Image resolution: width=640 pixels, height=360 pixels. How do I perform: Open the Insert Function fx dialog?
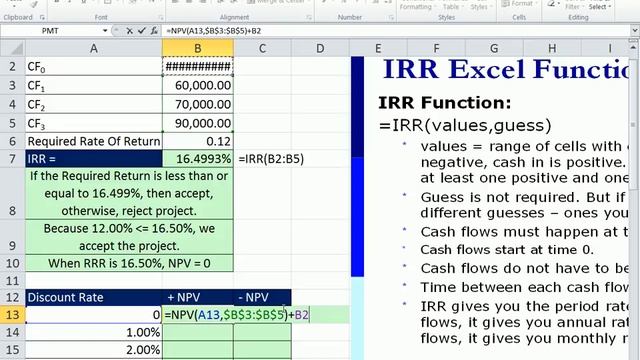tap(154, 31)
